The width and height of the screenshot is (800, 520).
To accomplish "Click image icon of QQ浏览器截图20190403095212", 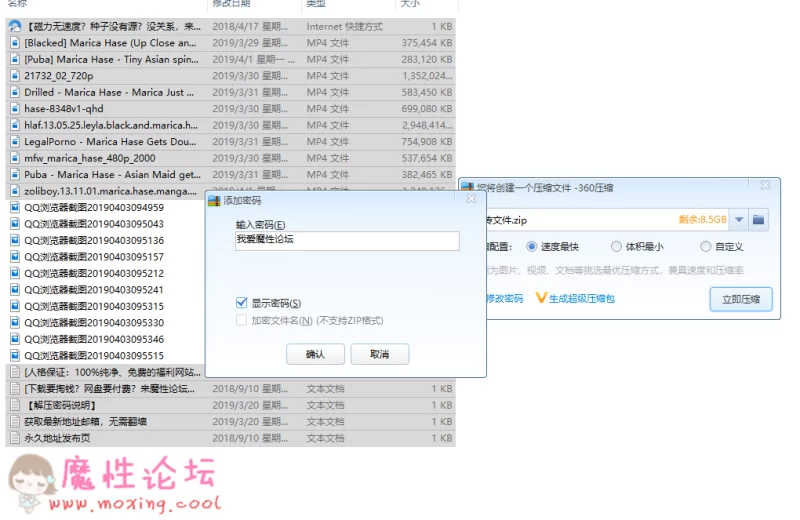I will 15,273.
